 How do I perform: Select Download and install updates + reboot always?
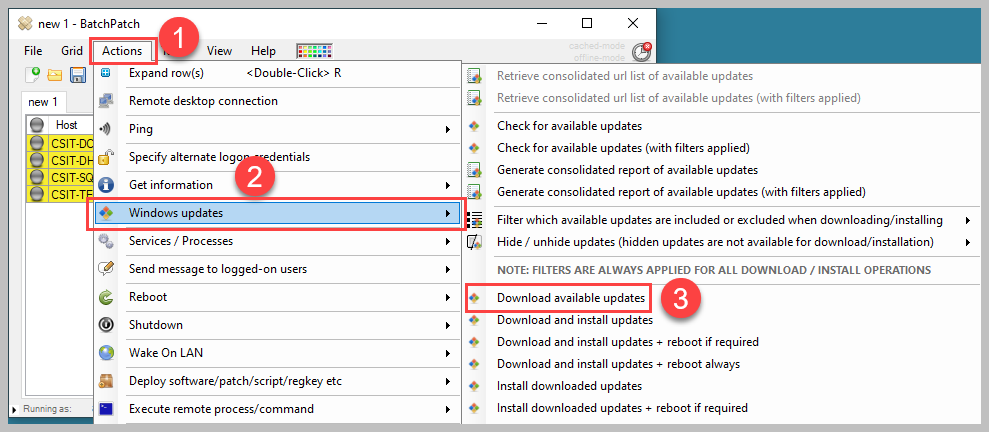pyautogui.click(x=618, y=364)
